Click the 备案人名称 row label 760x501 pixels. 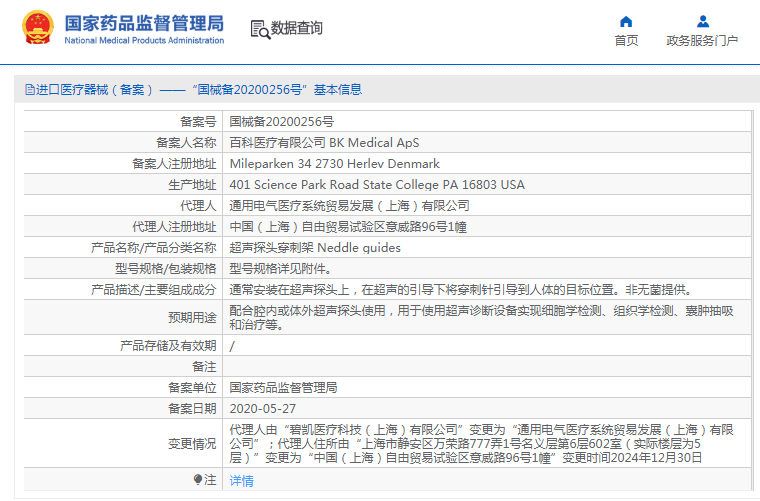click(x=186, y=142)
